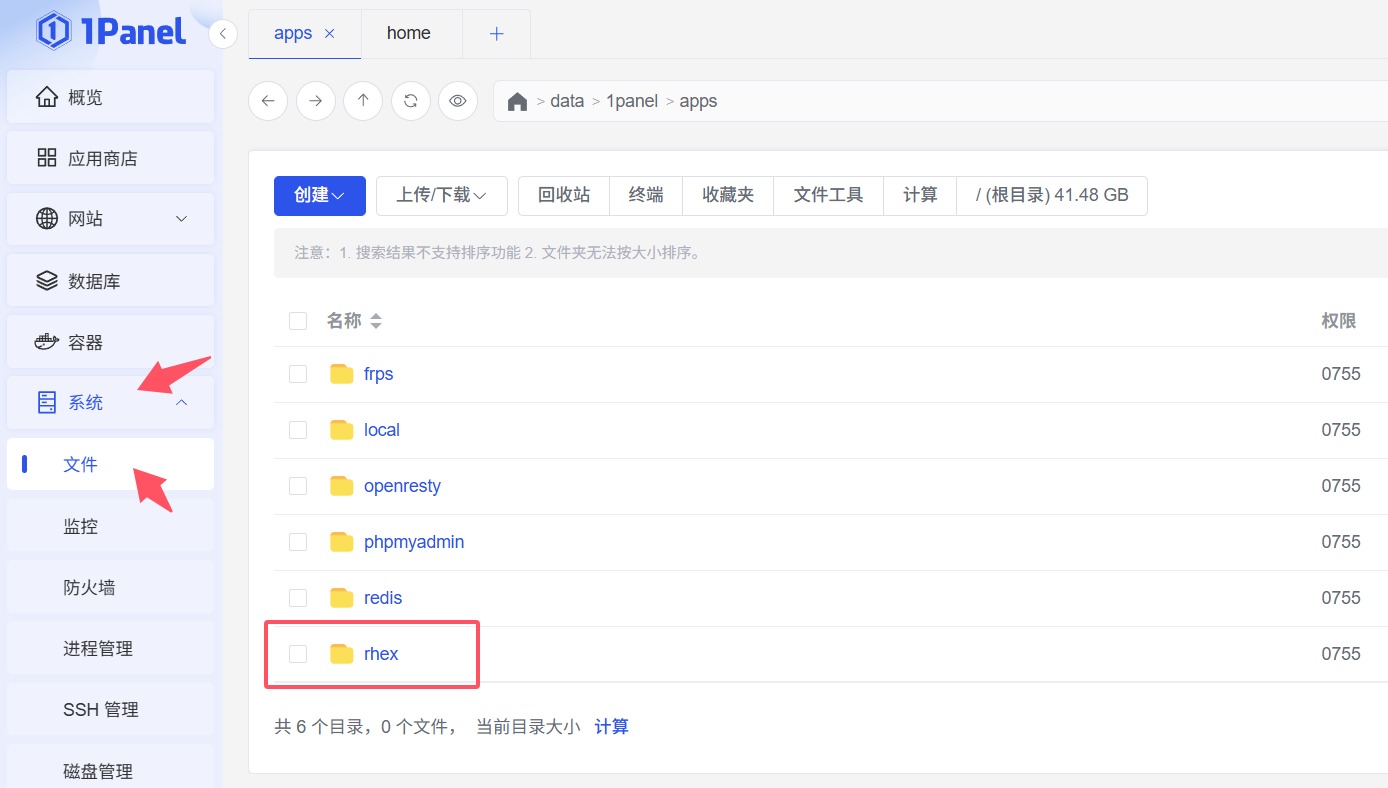Open 文件工具 file tools

pyautogui.click(x=829, y=196)
